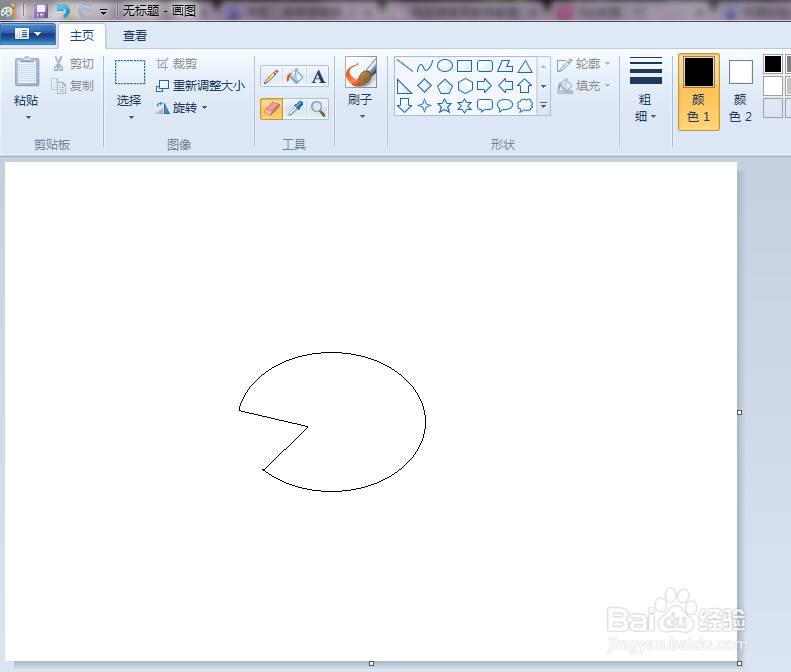
Task: Click the 刷子 brush tool button
Action: [x=361, y=81]
